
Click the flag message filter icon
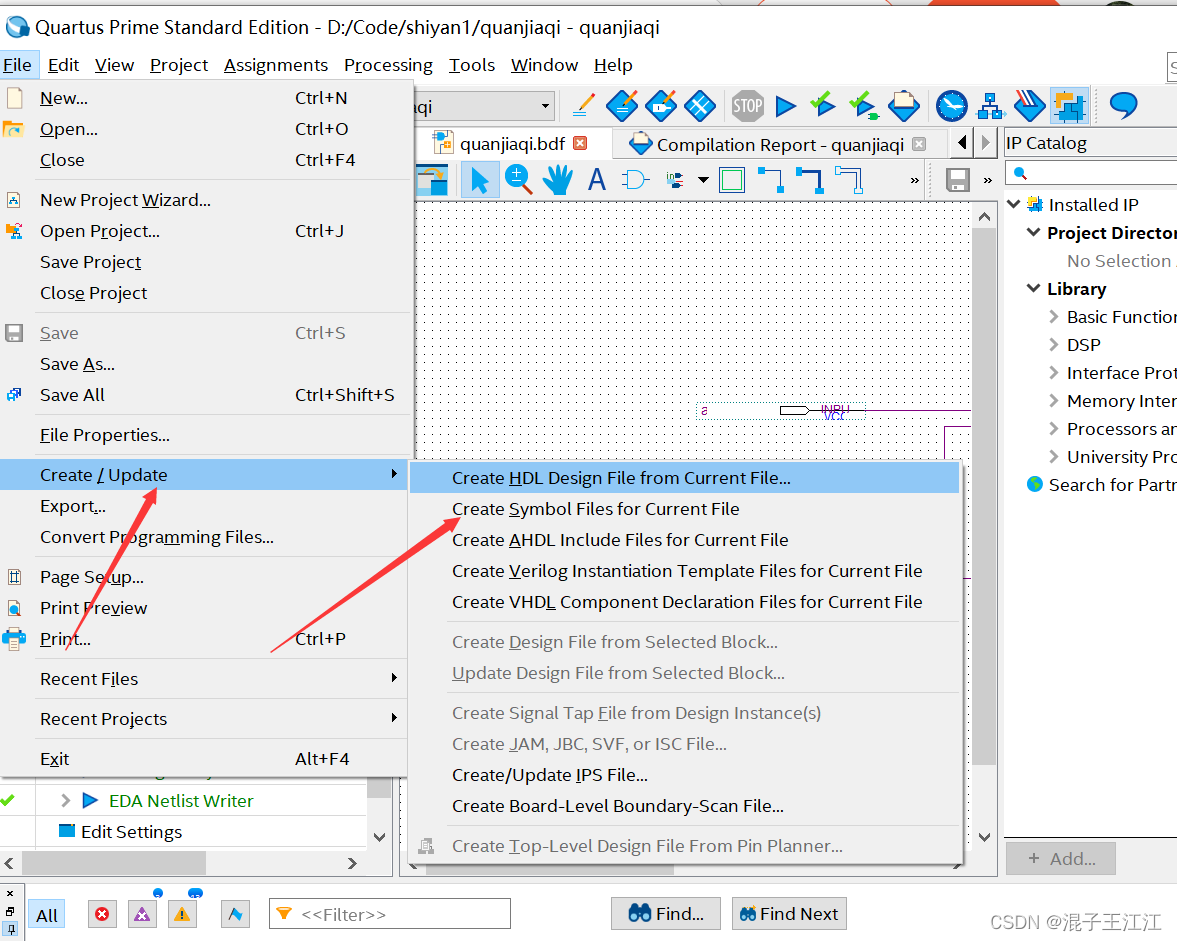click(236, 914)
